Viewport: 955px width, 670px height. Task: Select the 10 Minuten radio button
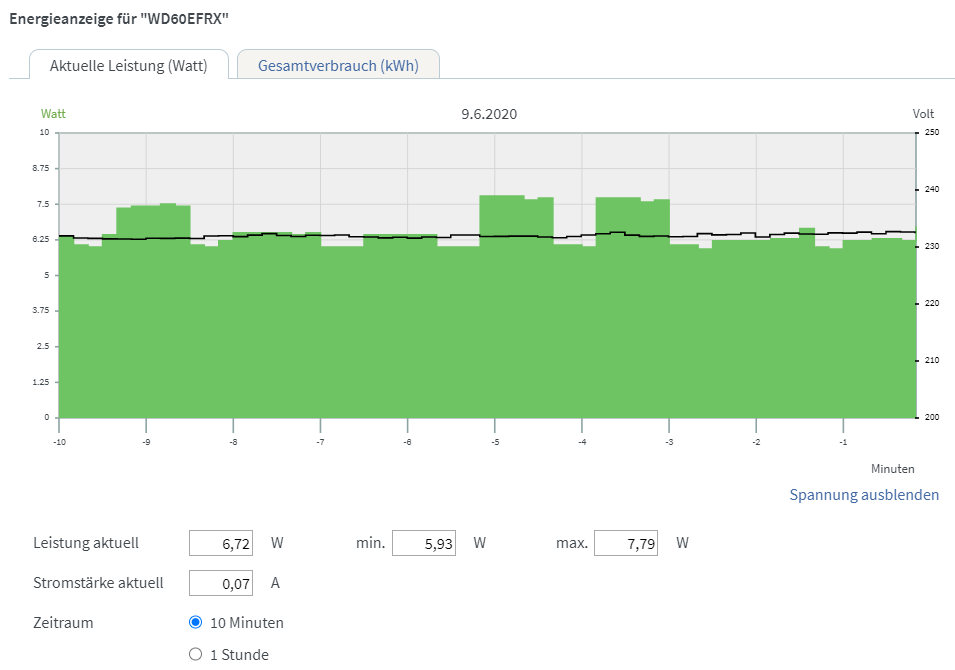pyautogui.click(x=196, y=622)
